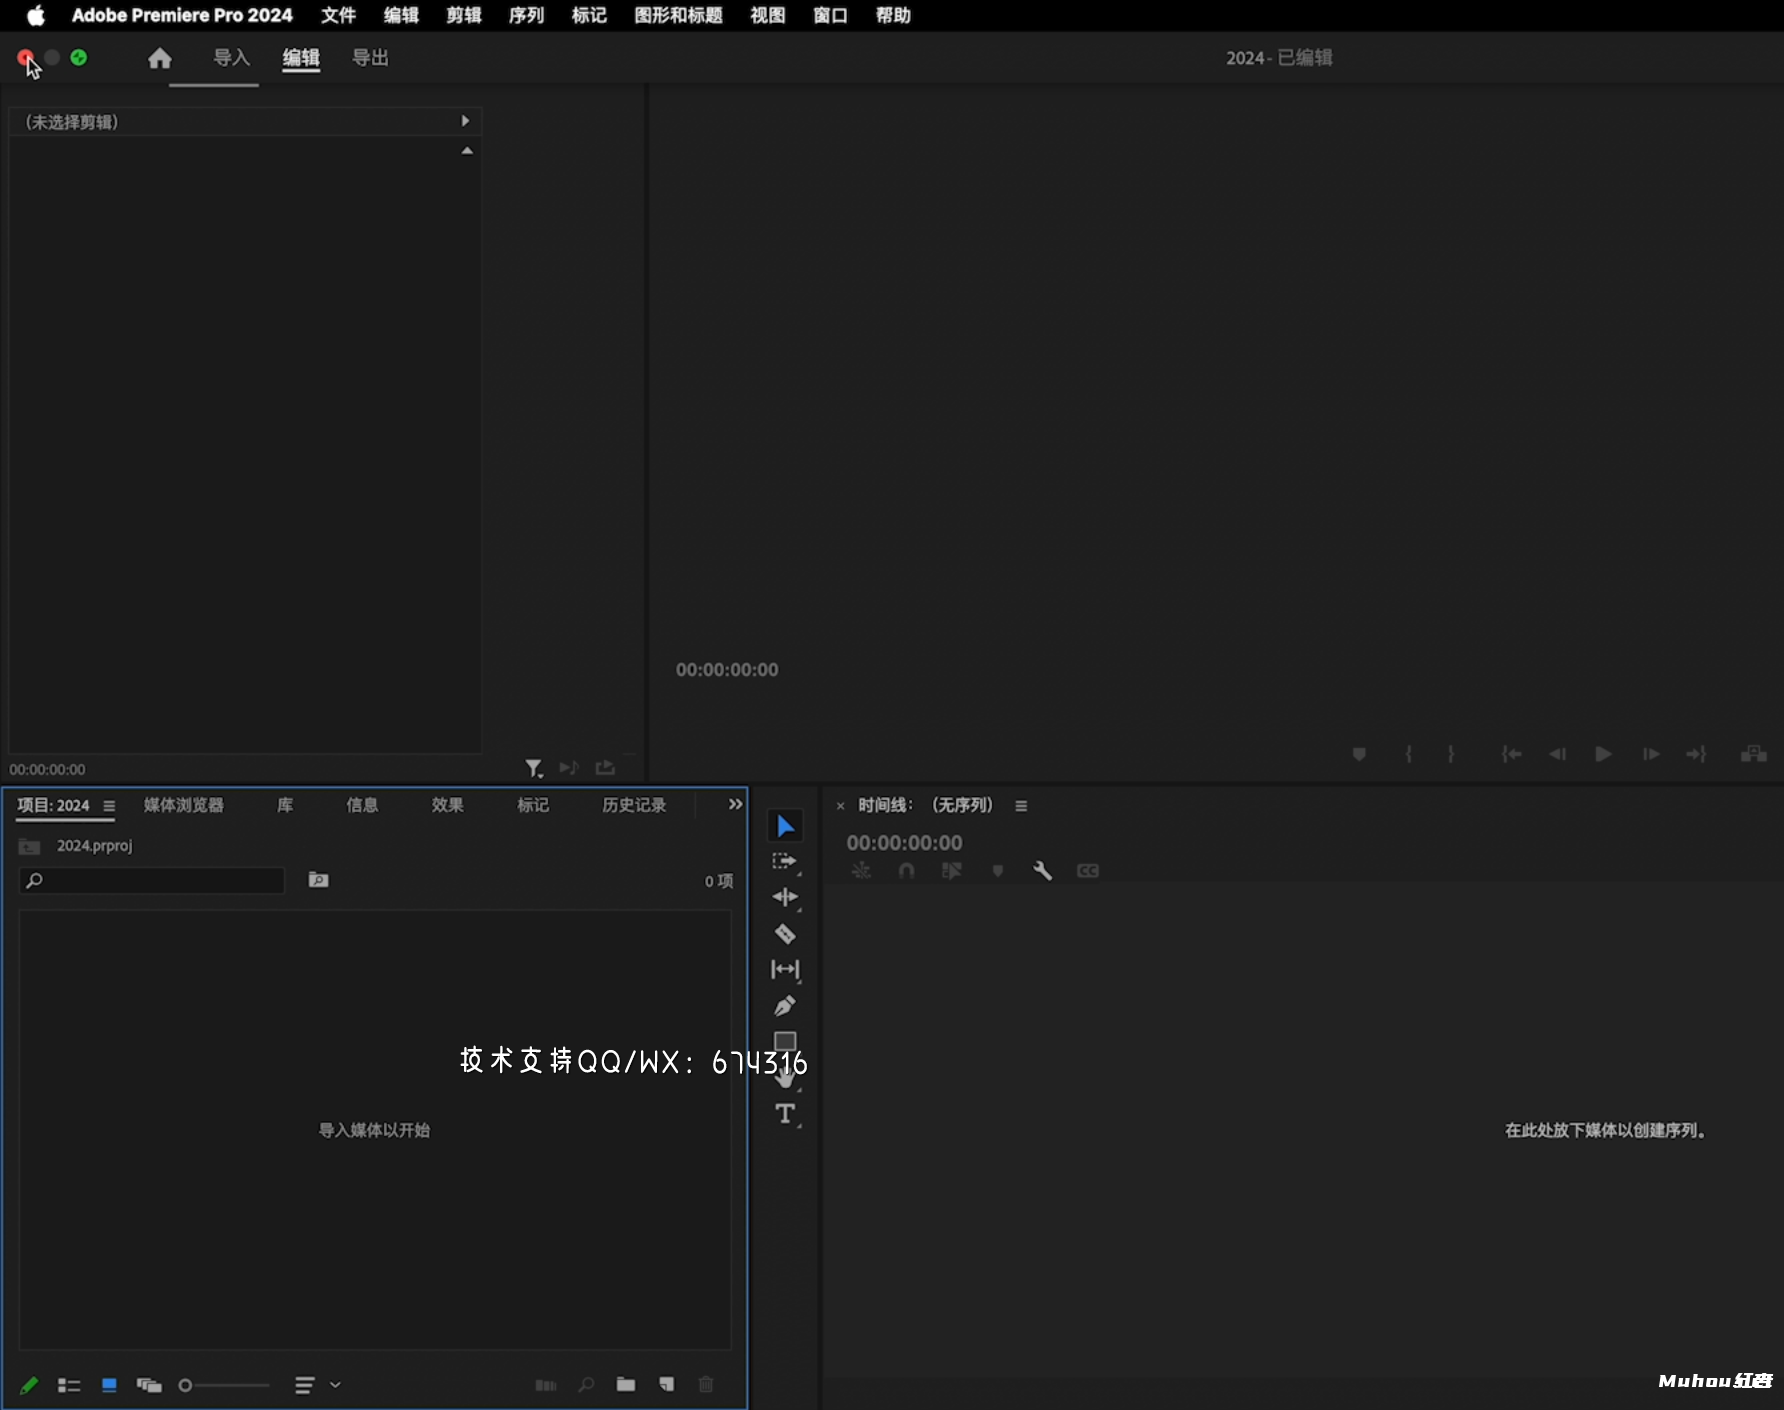
Task: Open the 窗口 menu
Action: 830,15
